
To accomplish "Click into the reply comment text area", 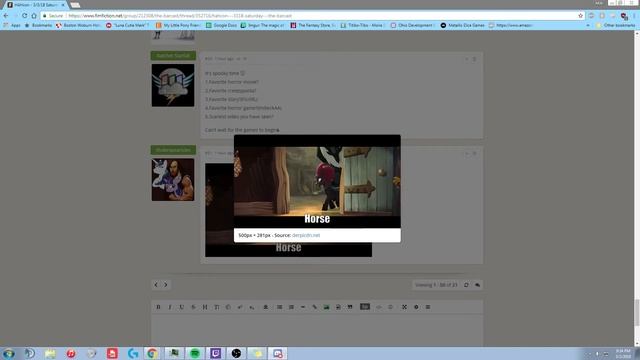I will [317, 330].
